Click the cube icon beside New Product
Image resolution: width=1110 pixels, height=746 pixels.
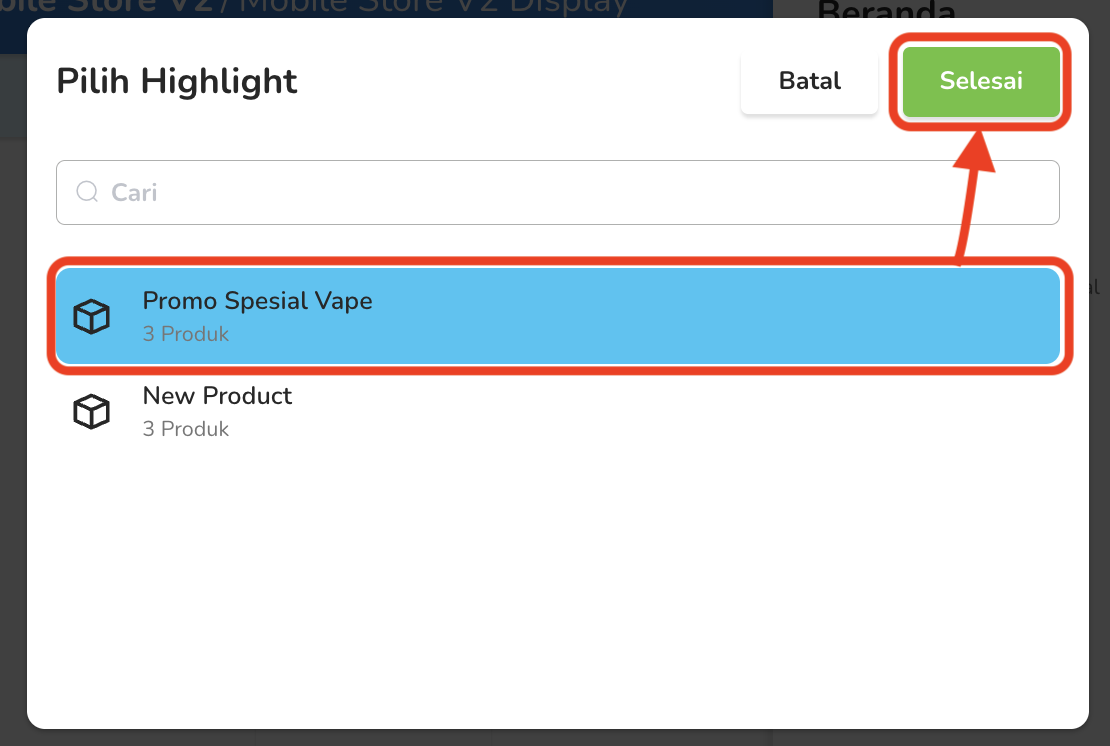[x=91, y=411]
